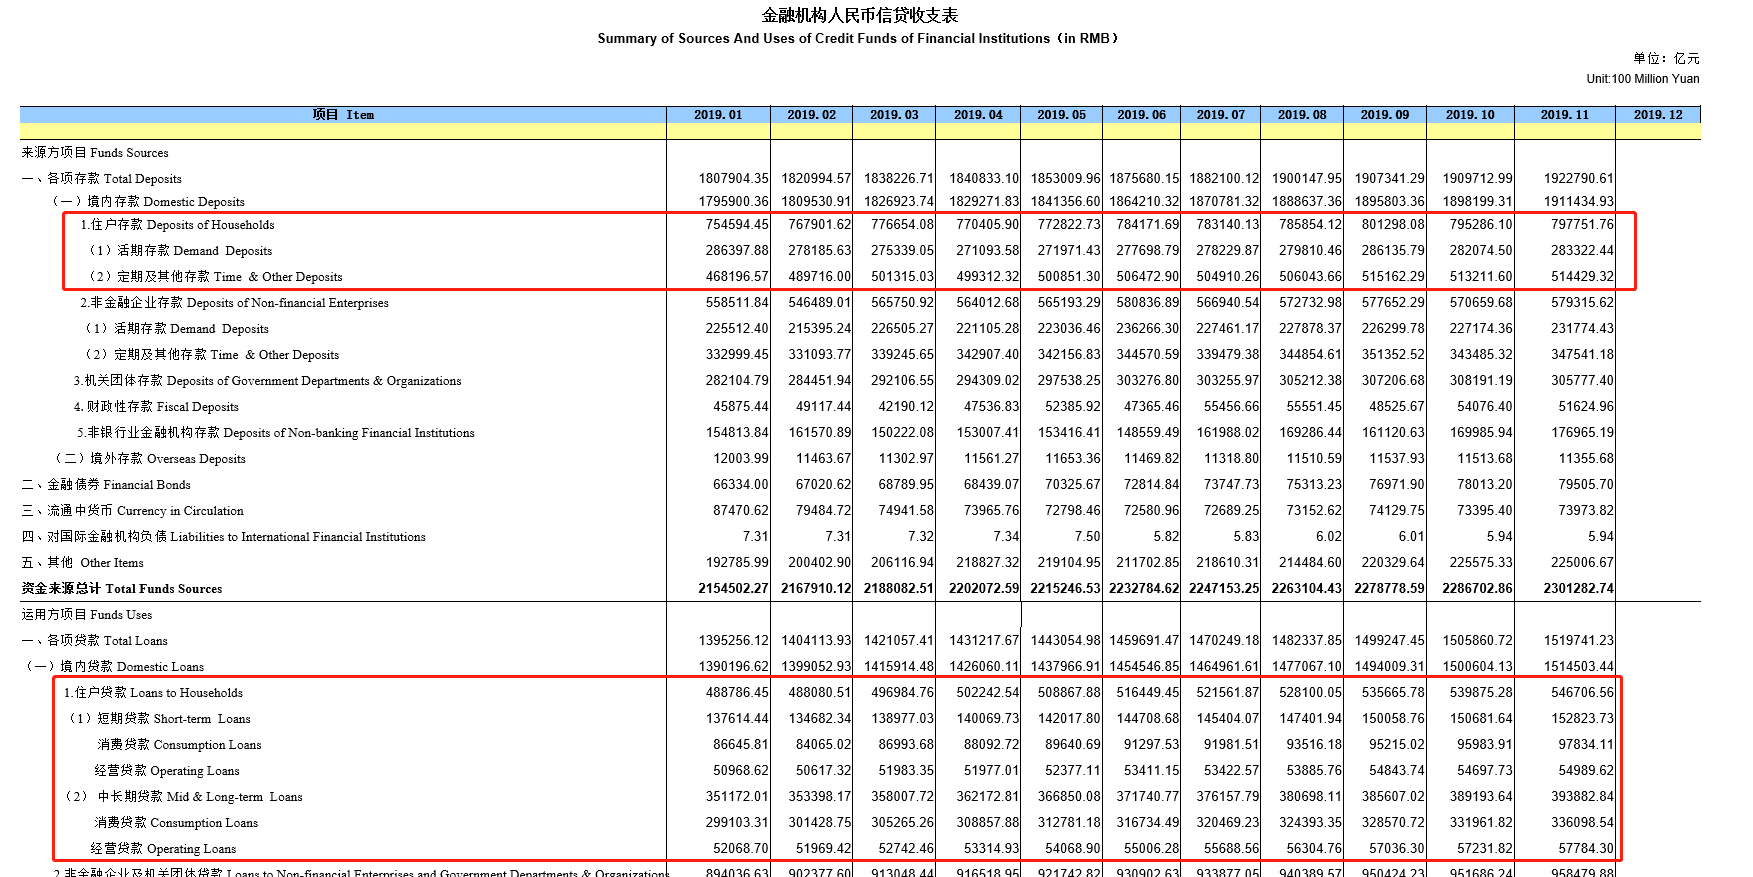Select the "Unit:100 Million Yuan" label
Viewport: 1753px width, 877px height.
(1643, 79)
